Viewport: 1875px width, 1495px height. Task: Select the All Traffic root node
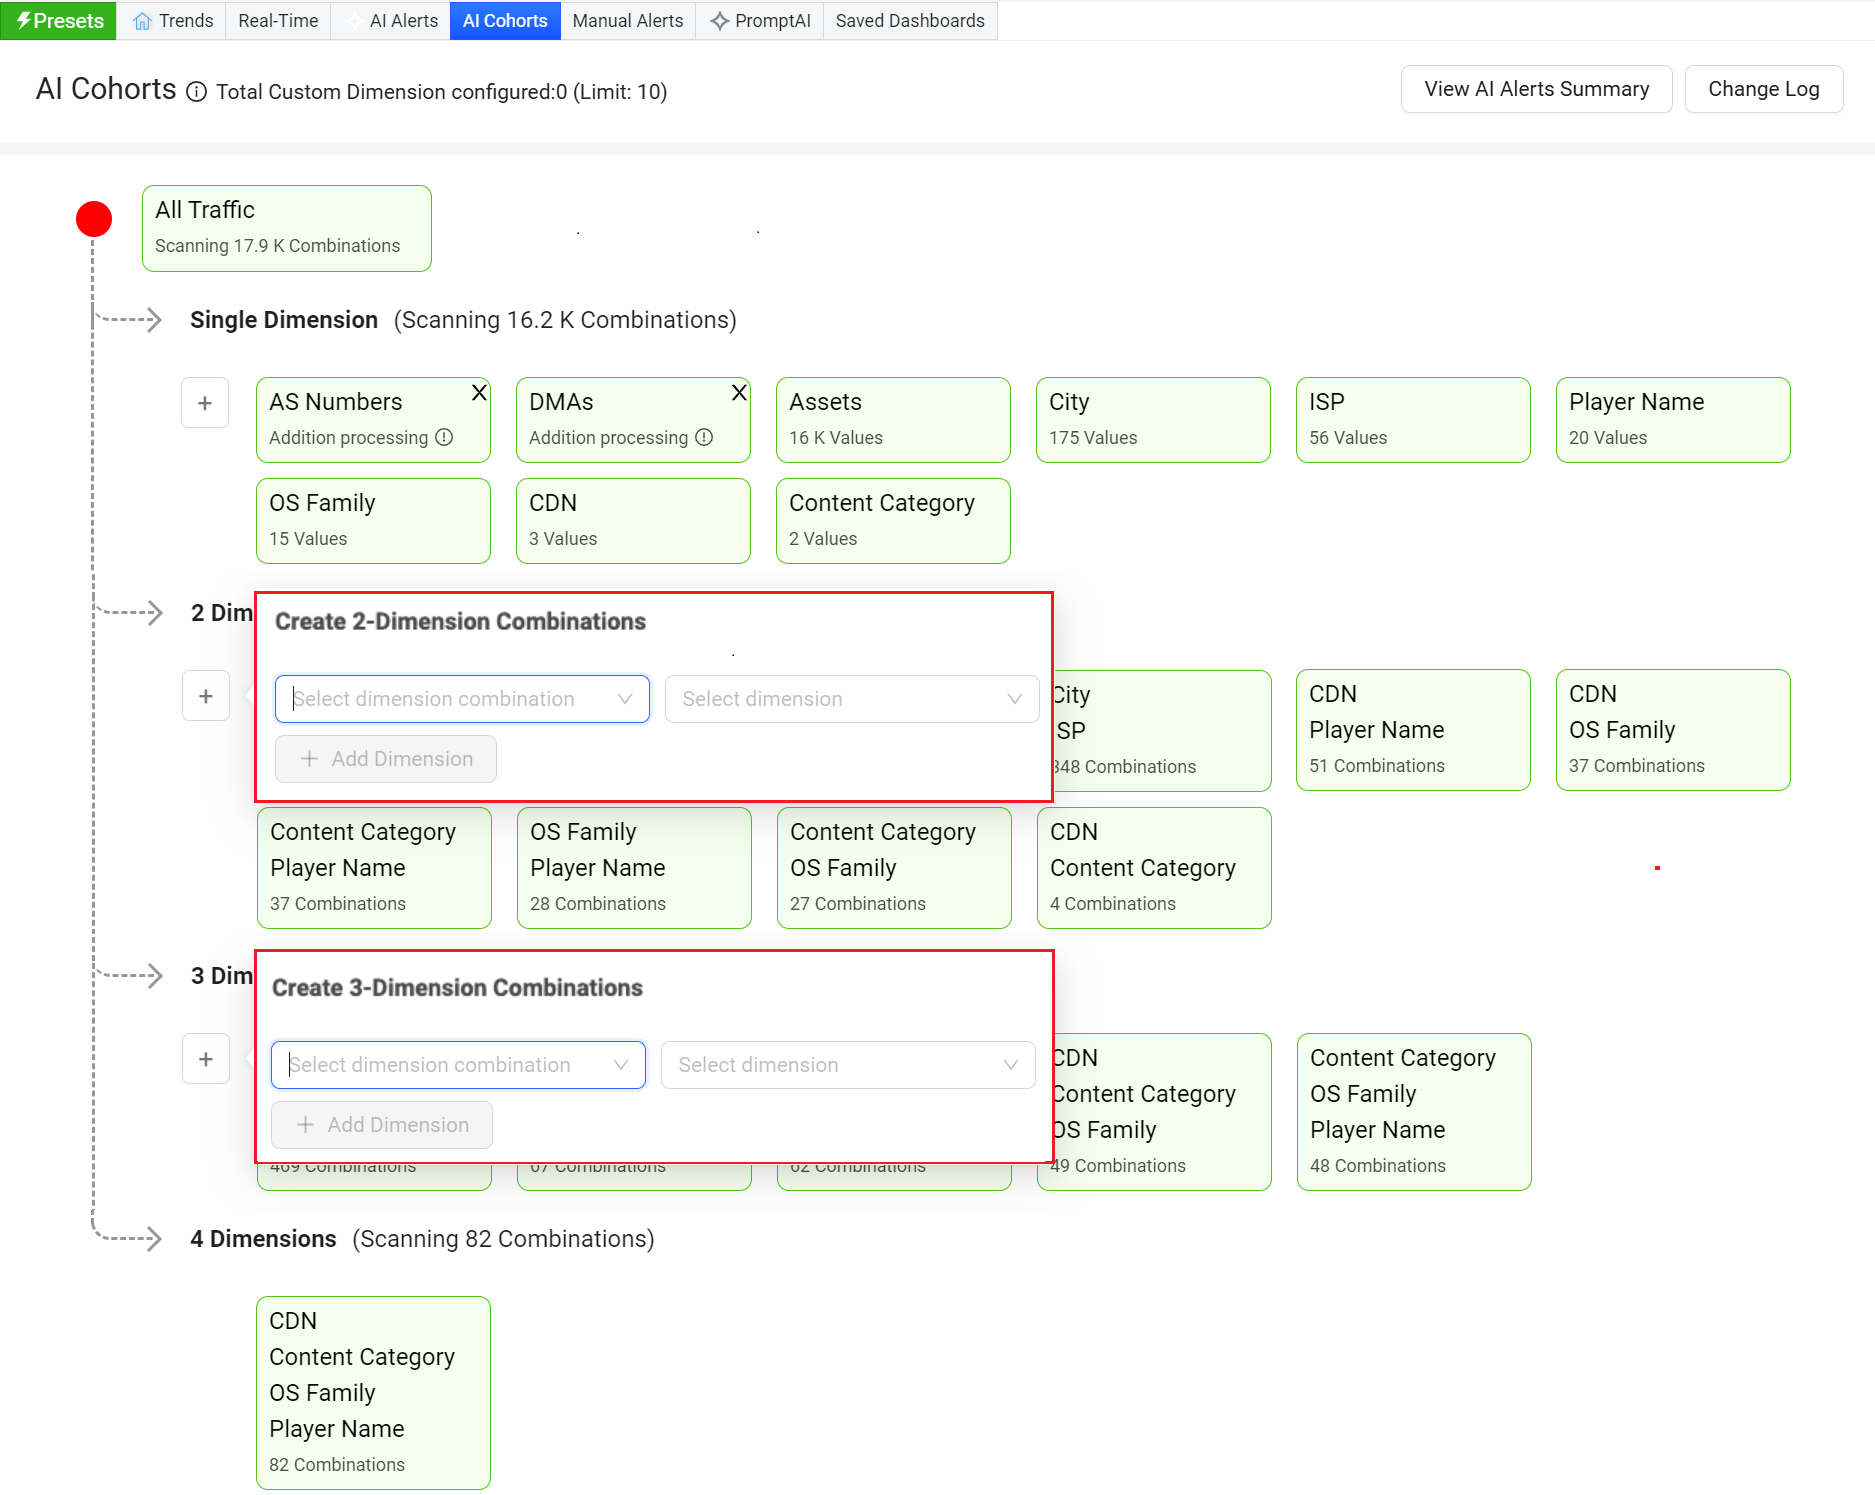[287, 228]
